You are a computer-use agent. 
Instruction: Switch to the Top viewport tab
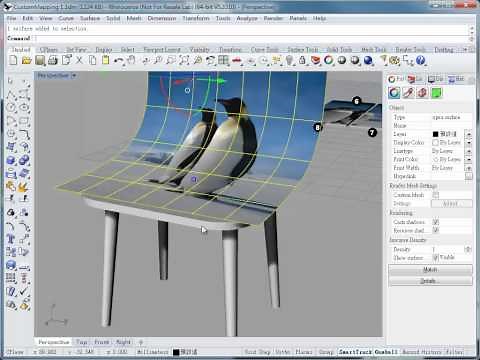coord(81,342)
